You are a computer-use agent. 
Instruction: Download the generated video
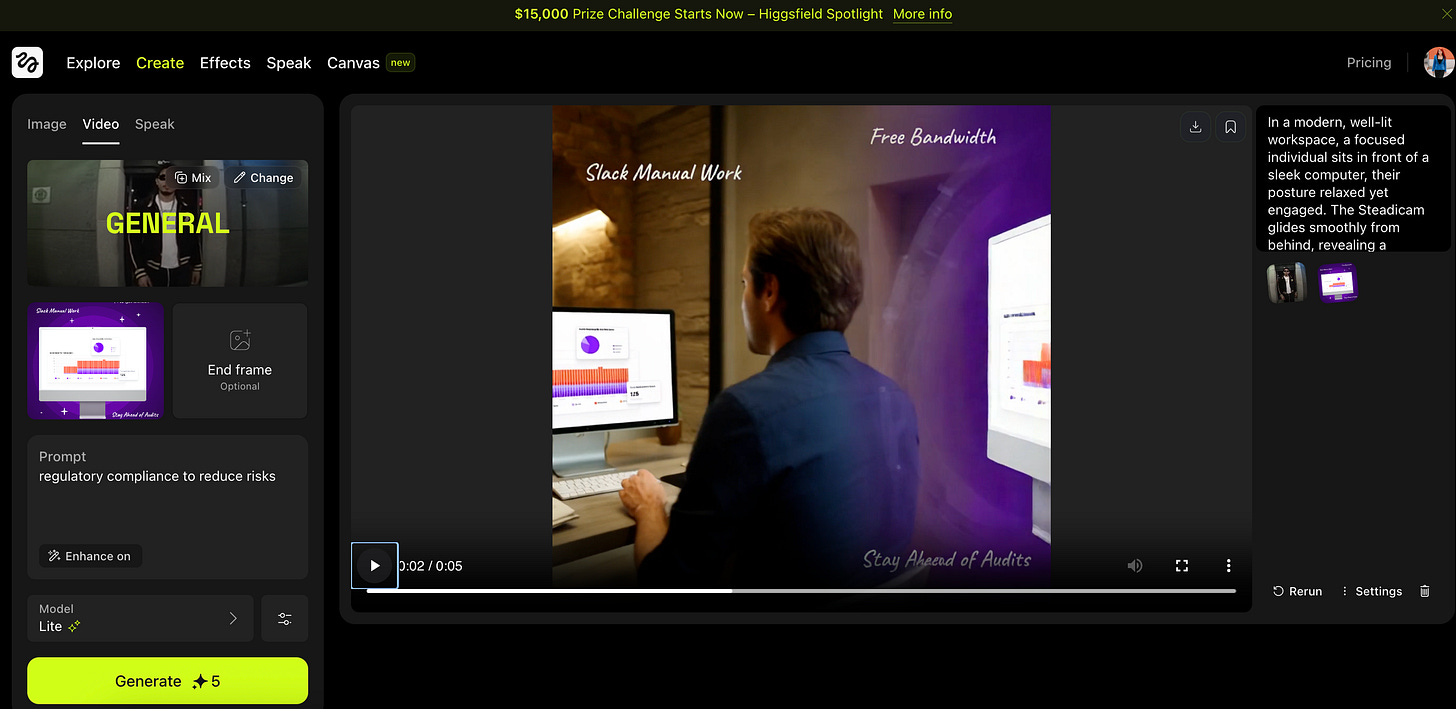(x=1195, y=127)
